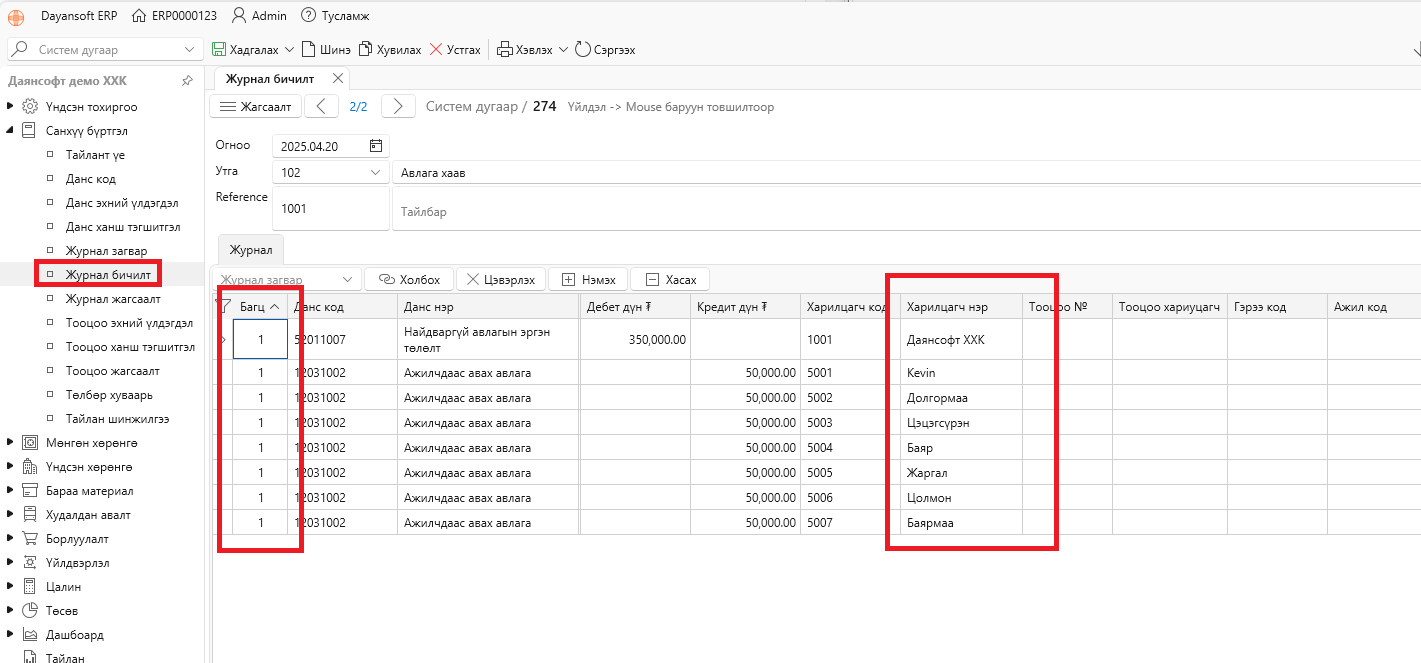
Task: Sort by Багц column header
Action: pyautogui.click(x=260, y=306)
